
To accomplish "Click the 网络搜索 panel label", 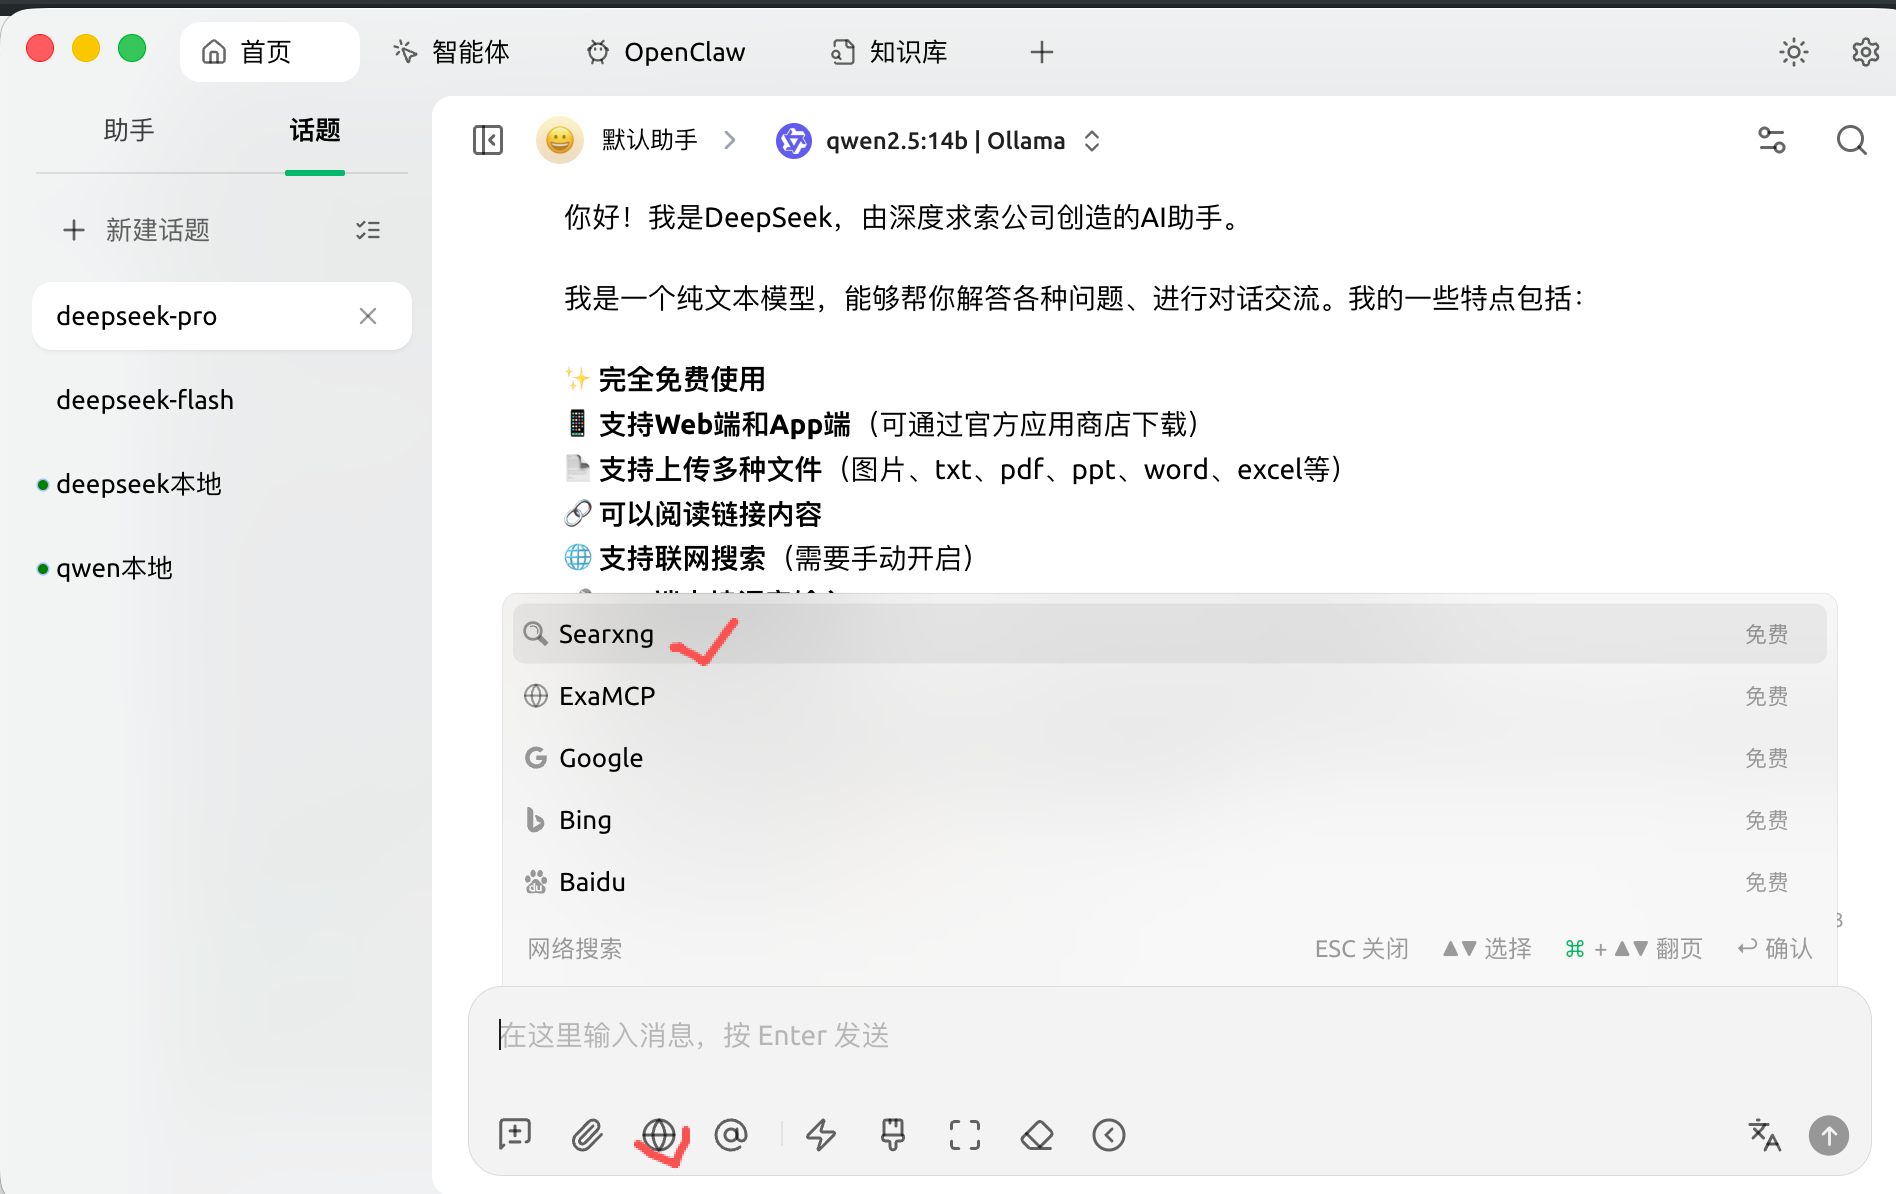I will (x=575, y=948).
